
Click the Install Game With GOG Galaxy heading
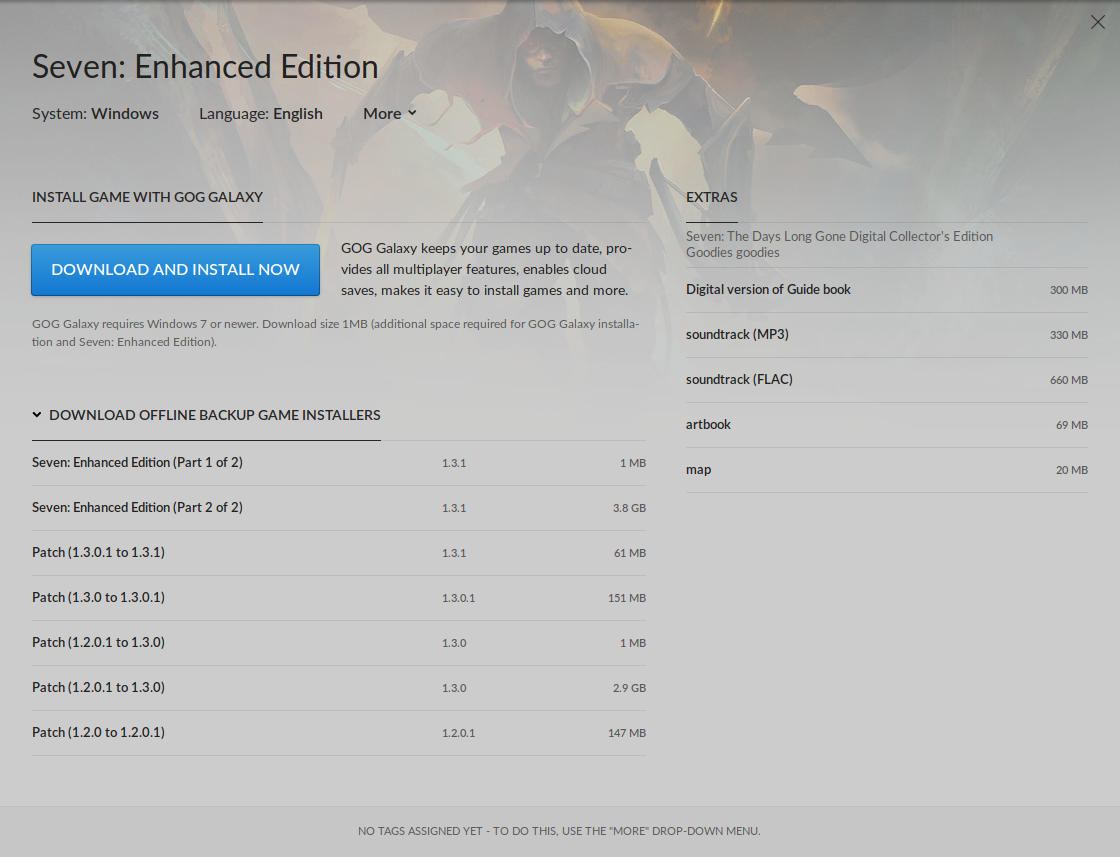147,197
